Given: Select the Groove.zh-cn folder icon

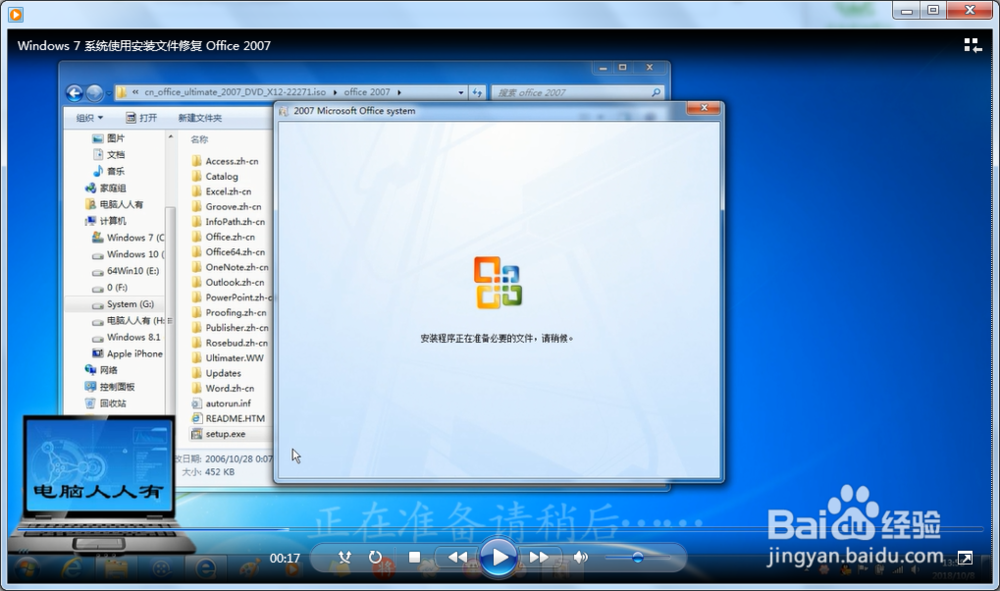Looking at the screenshot, I should [x=196, y=207].
